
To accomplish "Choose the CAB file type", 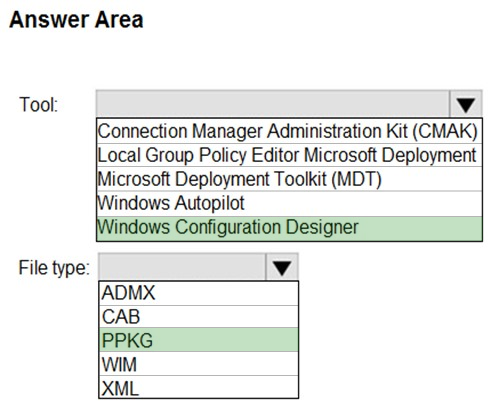I will click(198, 316).
